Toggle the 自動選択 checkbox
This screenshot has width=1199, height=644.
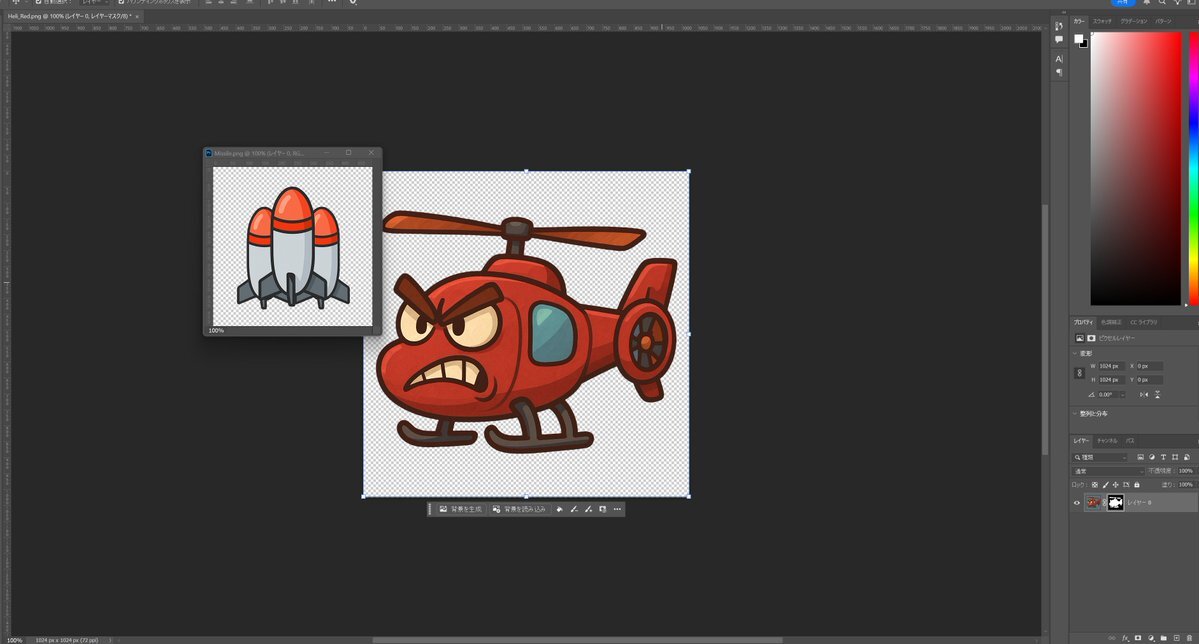point(38,2)
